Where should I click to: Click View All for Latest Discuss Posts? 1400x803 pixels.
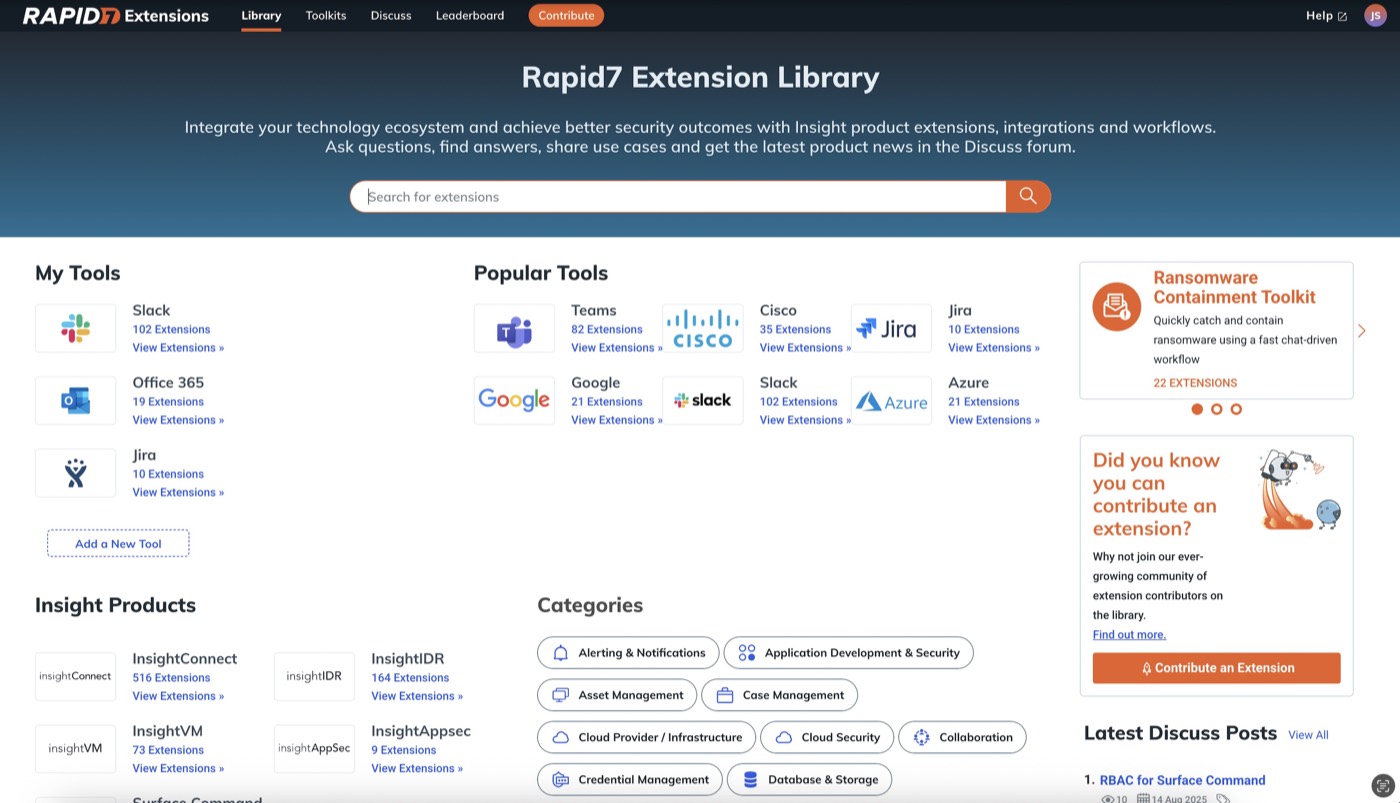point(1308,735)
